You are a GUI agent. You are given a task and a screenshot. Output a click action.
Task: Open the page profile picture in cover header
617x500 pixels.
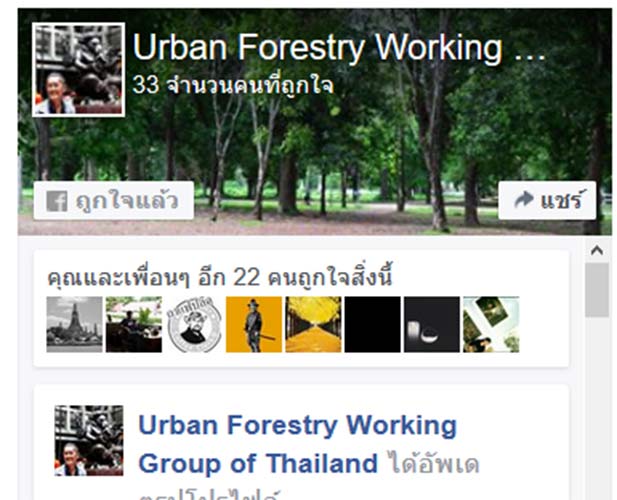point(79,70)
